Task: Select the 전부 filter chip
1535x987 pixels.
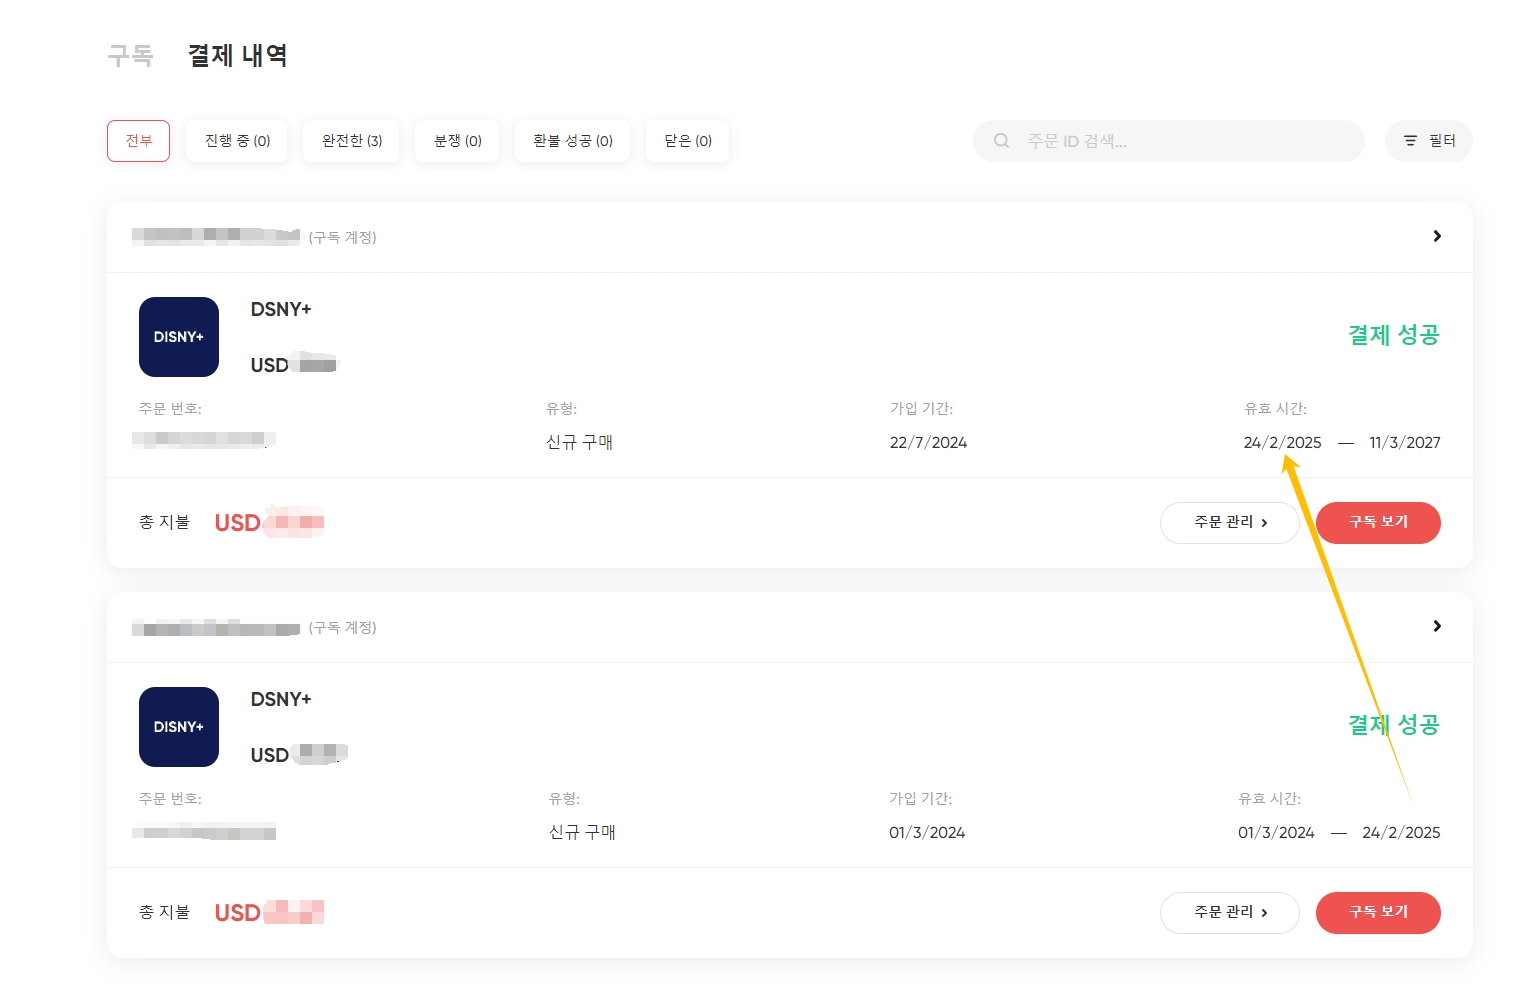Action: (x=139, y=141)
